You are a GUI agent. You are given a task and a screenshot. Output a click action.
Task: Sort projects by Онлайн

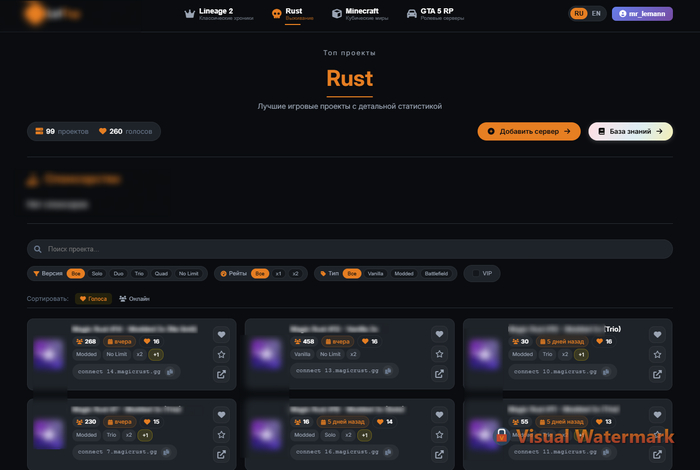pyautogui.click(x=134, y=299)
